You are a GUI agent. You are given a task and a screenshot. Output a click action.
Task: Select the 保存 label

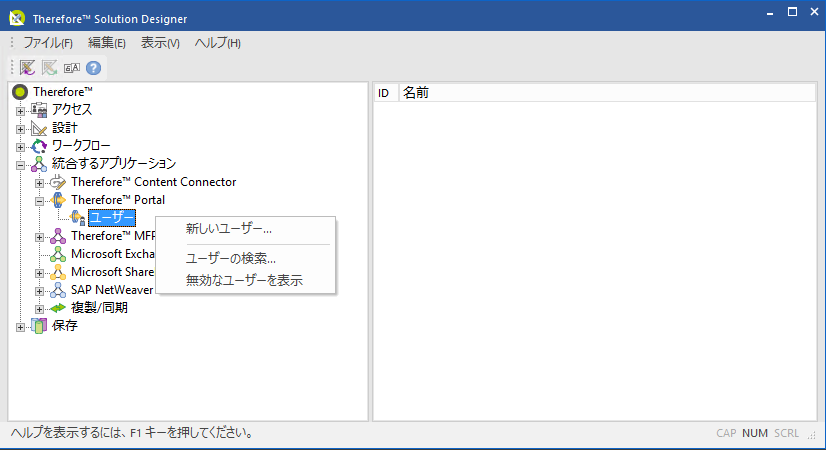pos(65,326)
